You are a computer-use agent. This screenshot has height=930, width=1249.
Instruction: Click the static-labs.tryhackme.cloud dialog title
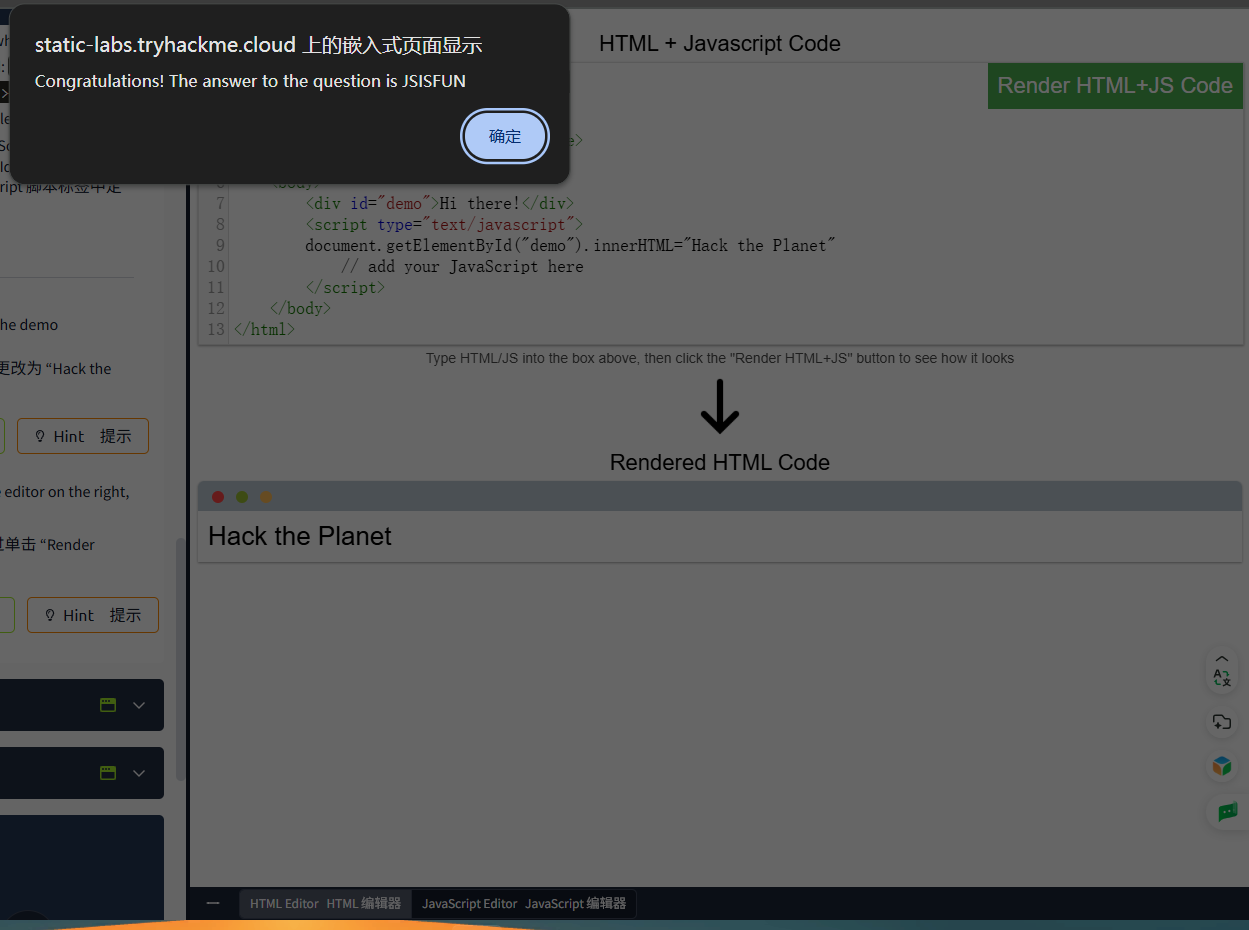click(x=258, y=44)
